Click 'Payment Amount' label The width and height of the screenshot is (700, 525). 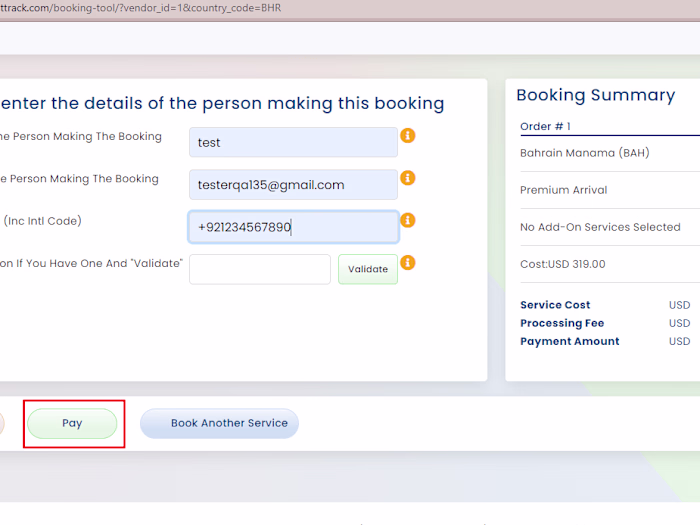click(x=570, y=342)
